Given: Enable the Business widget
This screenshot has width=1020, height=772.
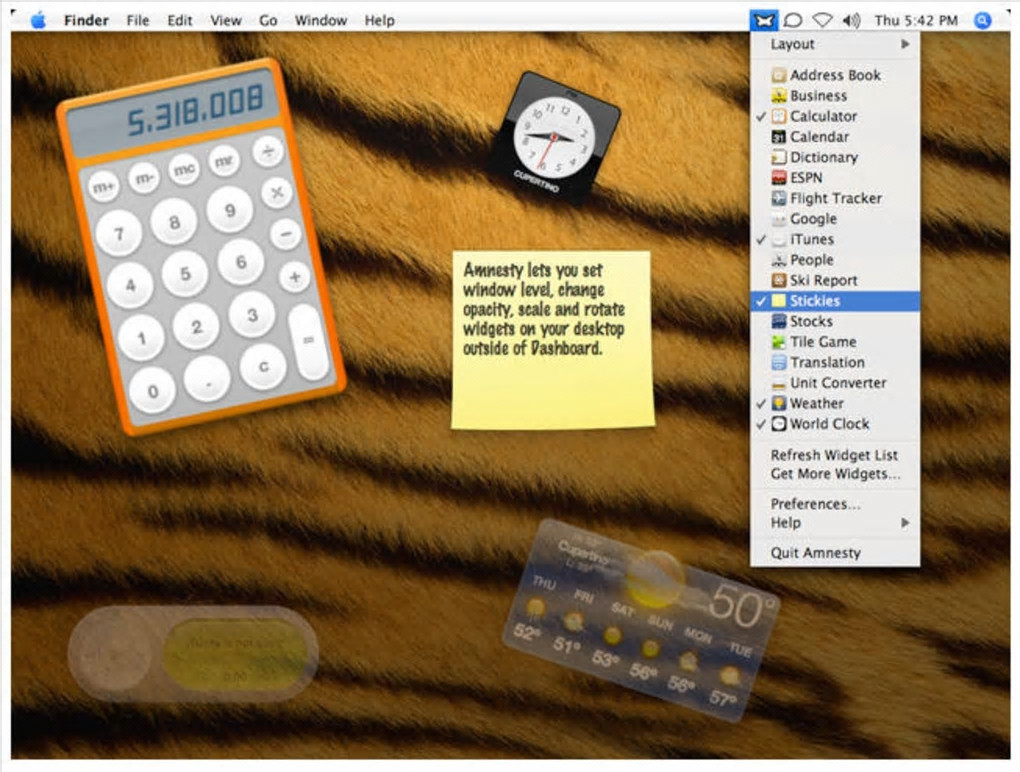Looking at the screenshot, I should tap(835, 96).
